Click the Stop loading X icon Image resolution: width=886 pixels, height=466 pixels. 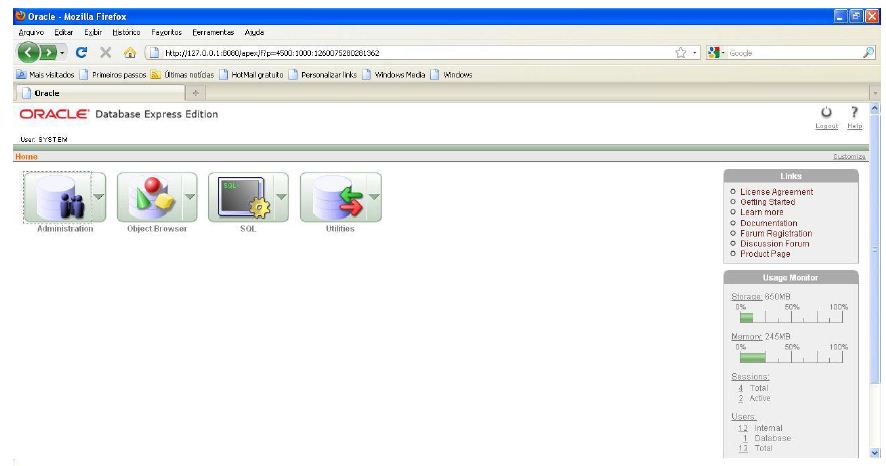pos(105,53)
